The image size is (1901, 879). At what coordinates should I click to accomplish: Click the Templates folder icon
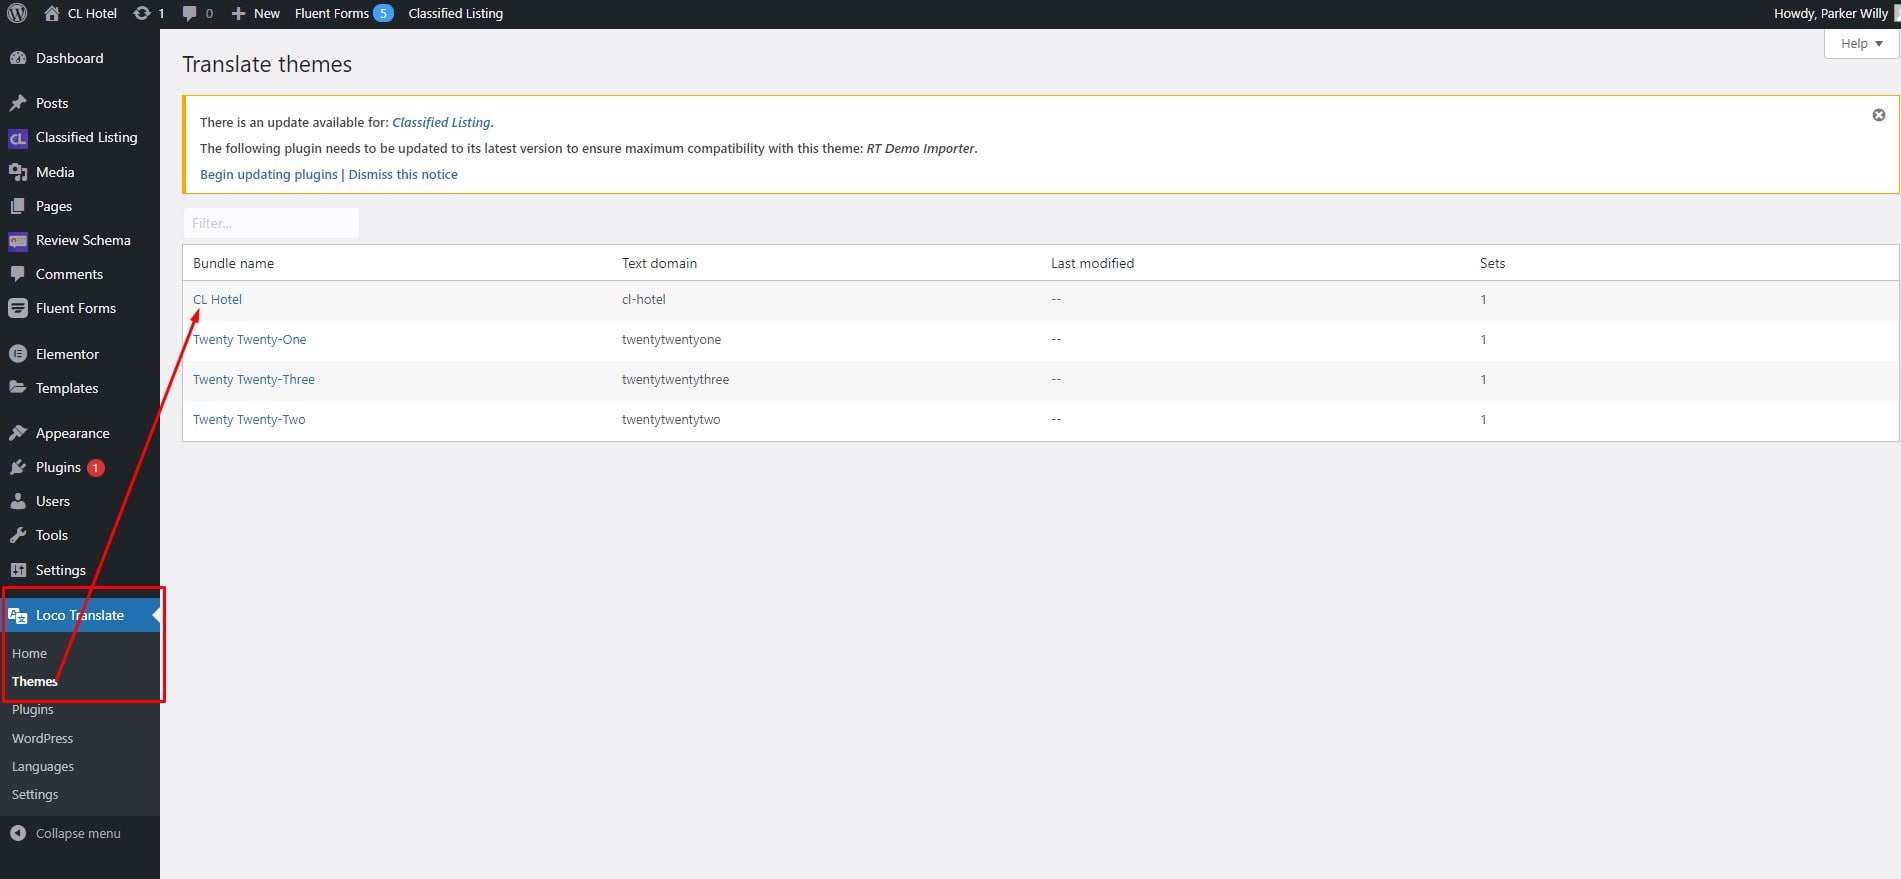tap(18, 388)
